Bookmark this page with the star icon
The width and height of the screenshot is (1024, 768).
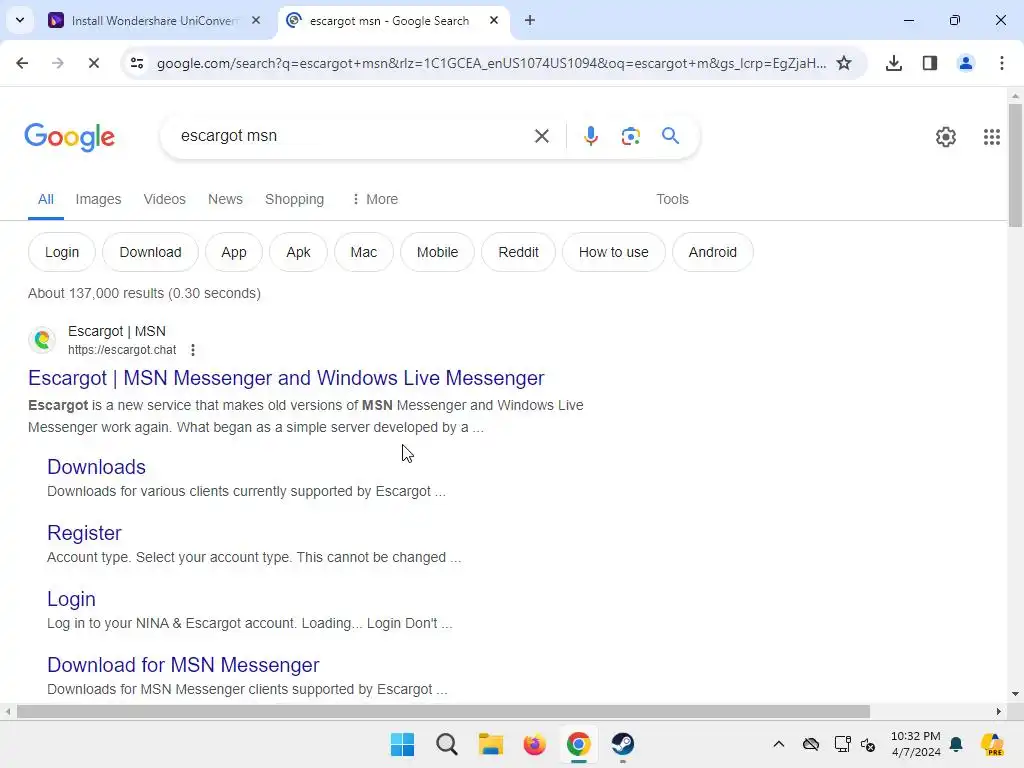pos(844,63)
